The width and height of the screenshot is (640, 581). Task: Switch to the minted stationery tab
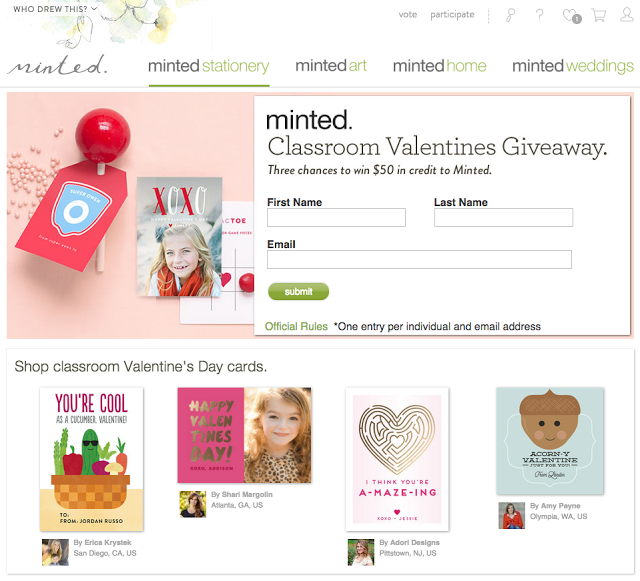coord(209,66)
